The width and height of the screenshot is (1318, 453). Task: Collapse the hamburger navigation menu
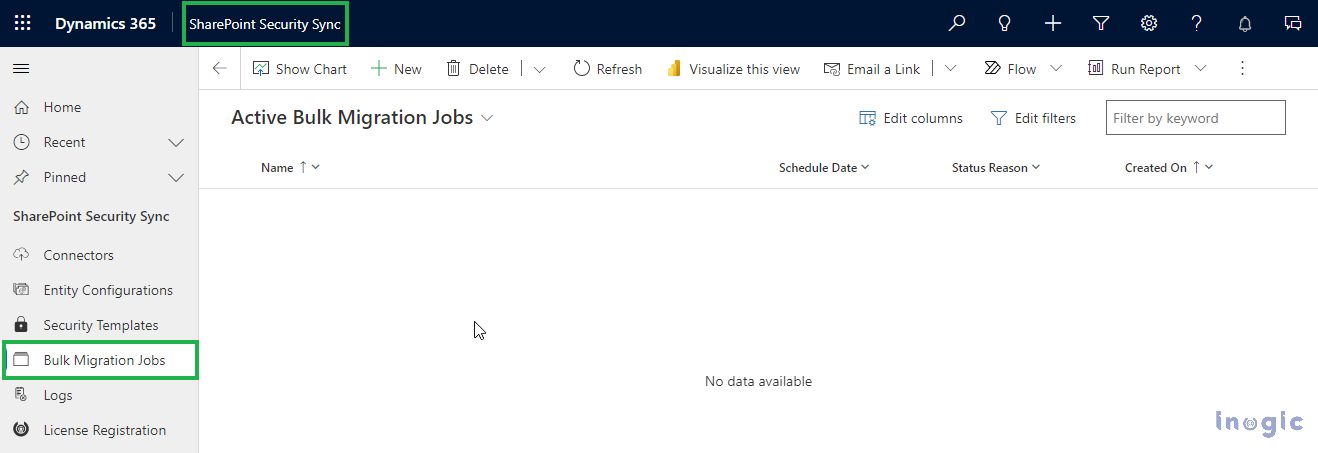(21, 69)
